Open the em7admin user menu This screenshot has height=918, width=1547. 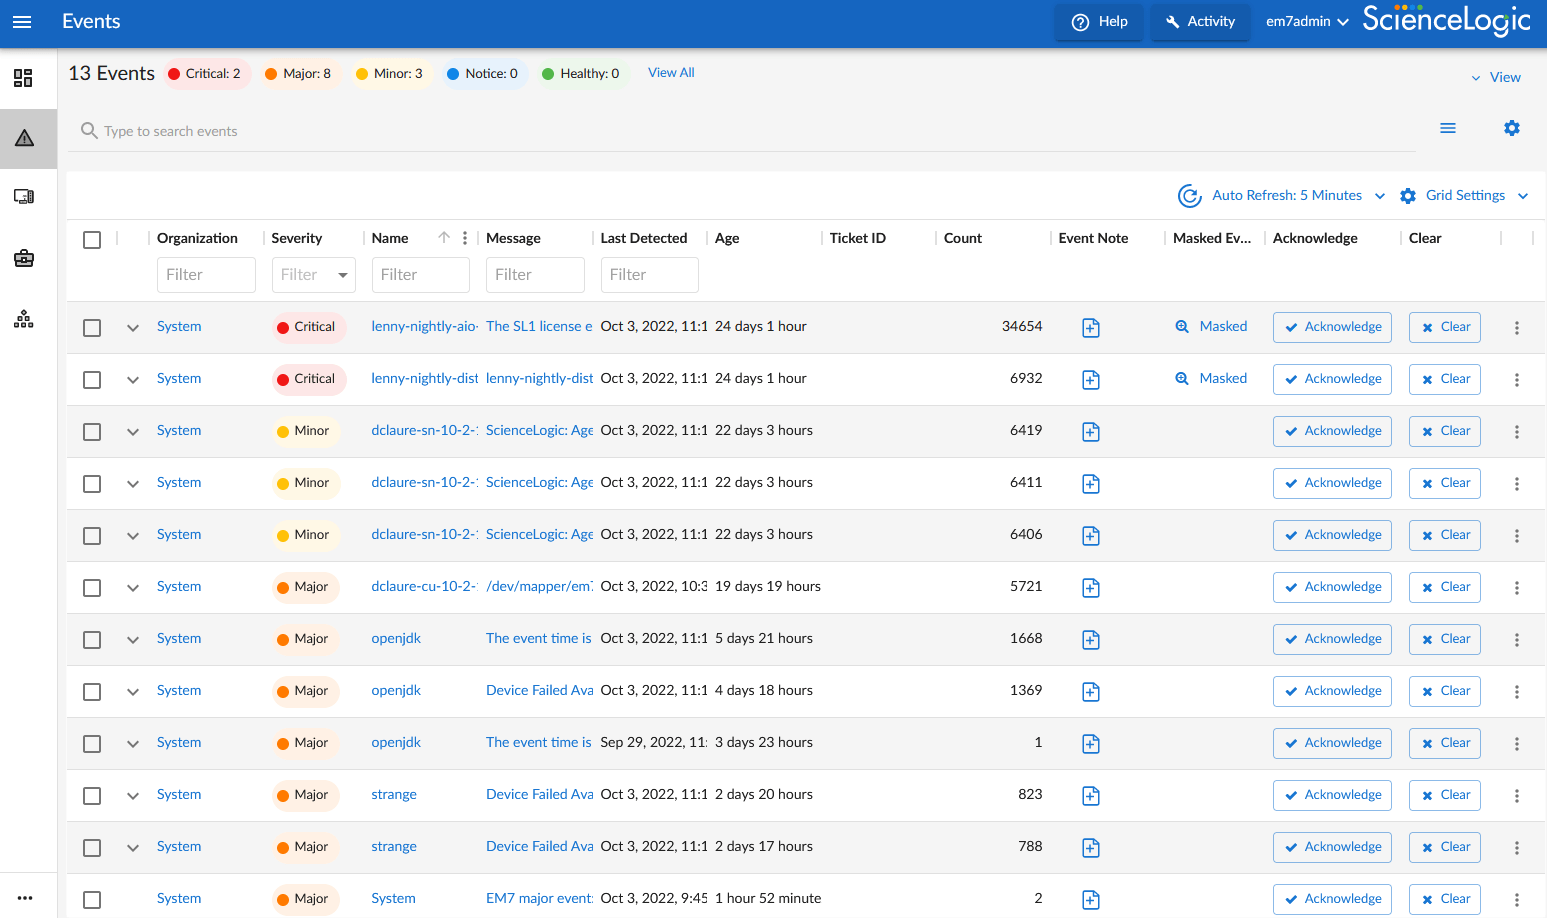click(x=1307, y=22)
